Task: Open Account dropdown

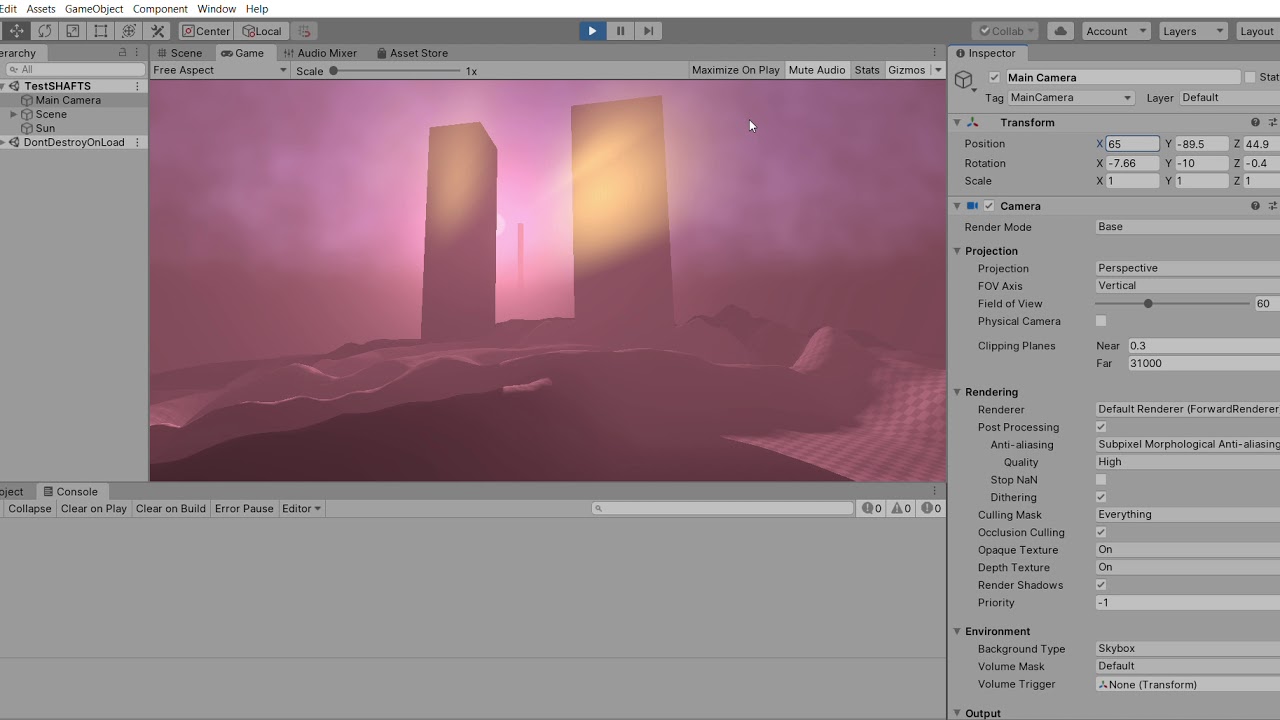Action: [1115, 31]
